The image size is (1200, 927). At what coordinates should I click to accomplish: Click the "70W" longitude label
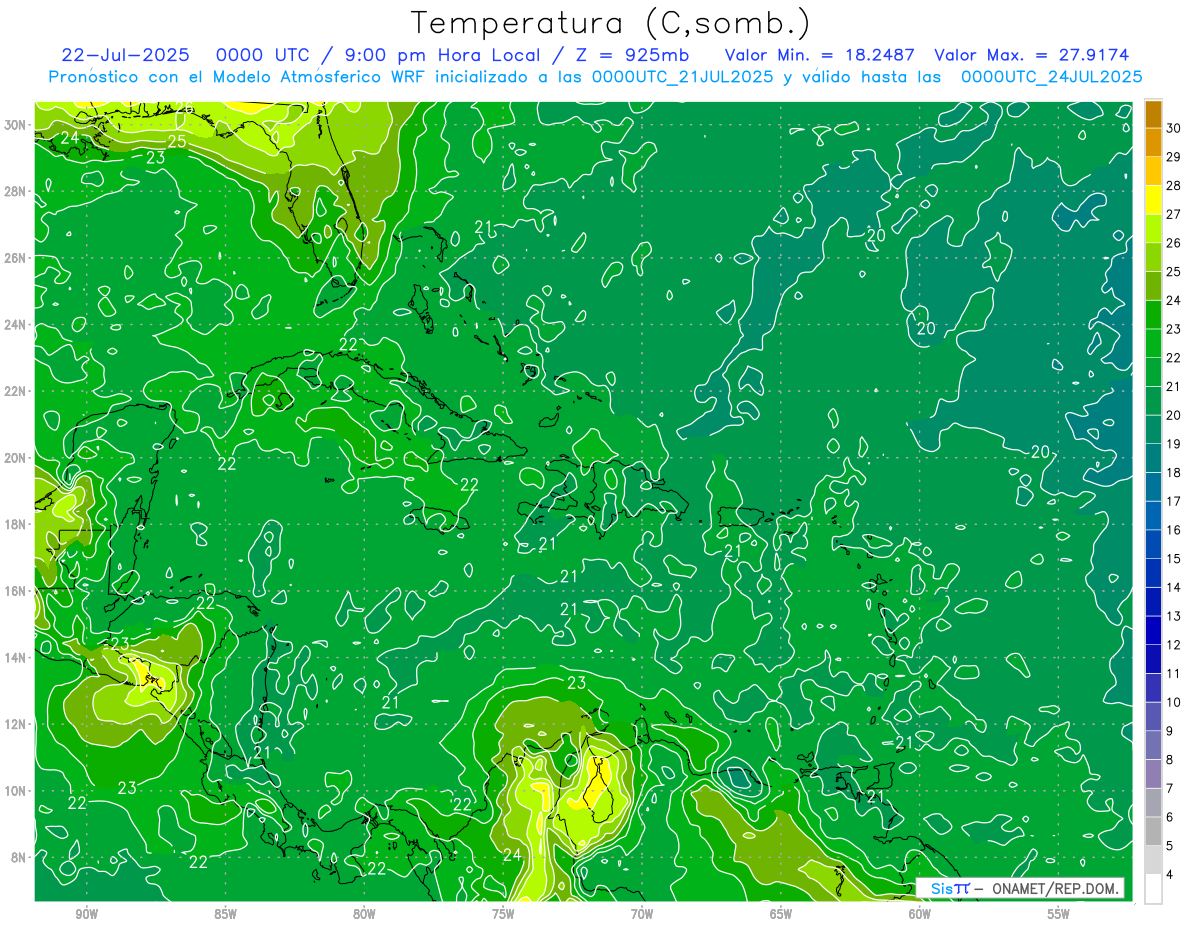642,914
